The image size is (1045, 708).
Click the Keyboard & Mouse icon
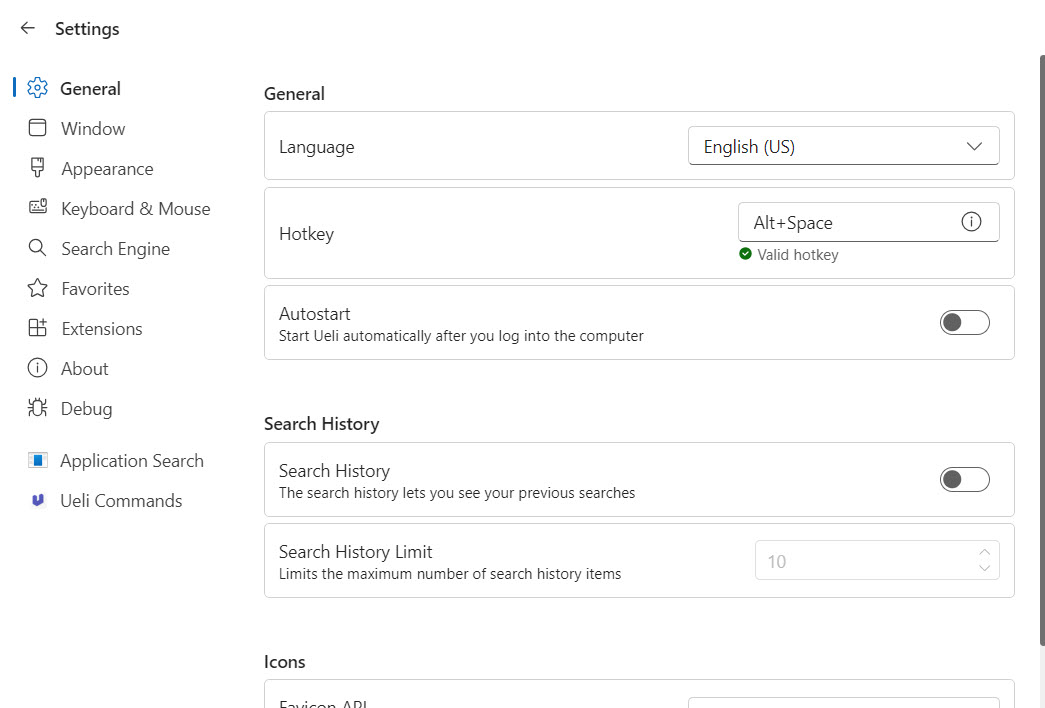click(x=37, y=207)
